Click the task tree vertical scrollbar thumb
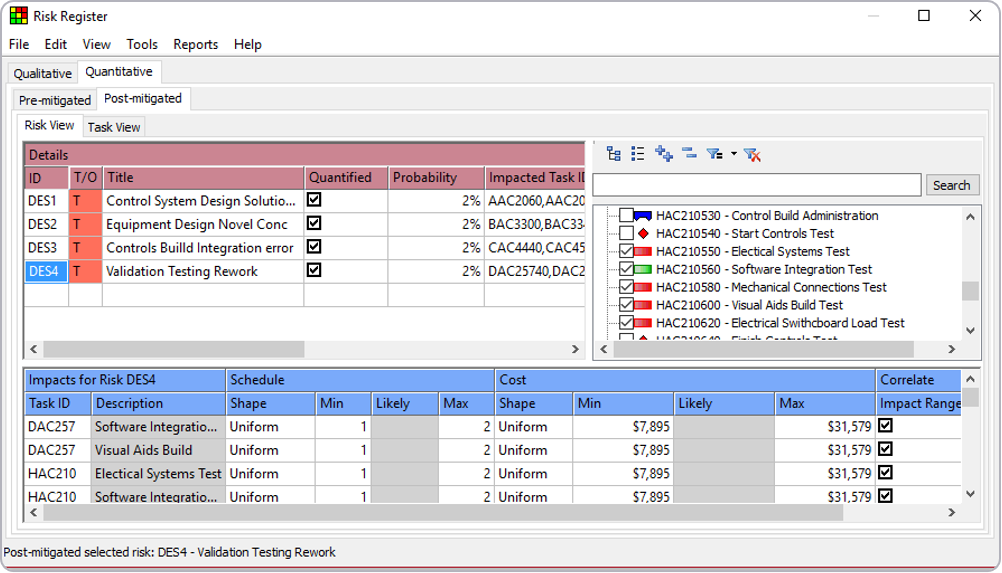The image size is (1002, 573). 971,291
